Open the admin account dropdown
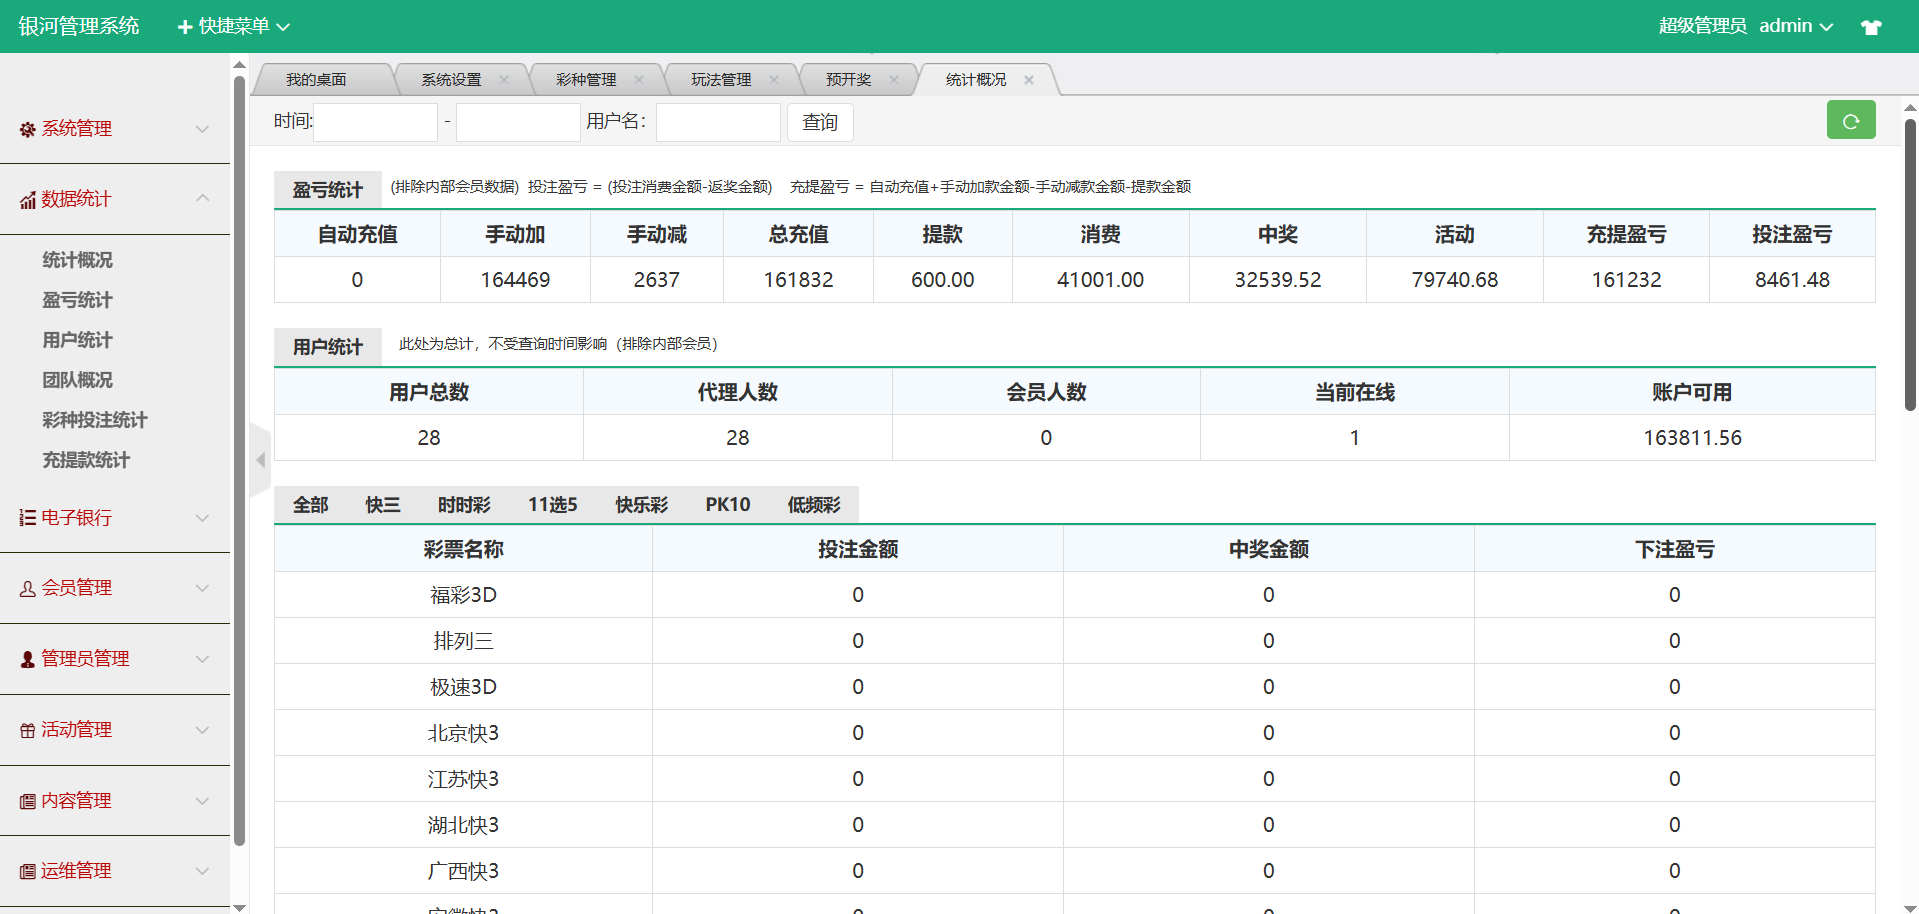Viewport: 1919px width, 914px height. pos(1795,26)
